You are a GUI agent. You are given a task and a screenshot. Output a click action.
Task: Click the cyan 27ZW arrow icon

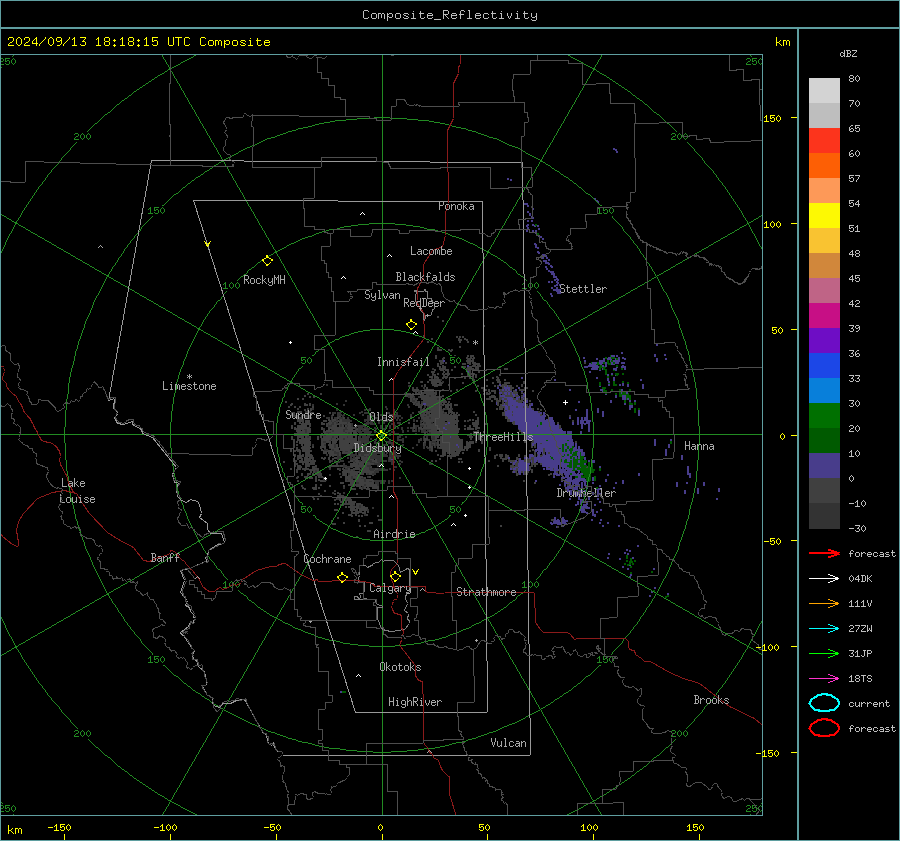click(824, 629)
